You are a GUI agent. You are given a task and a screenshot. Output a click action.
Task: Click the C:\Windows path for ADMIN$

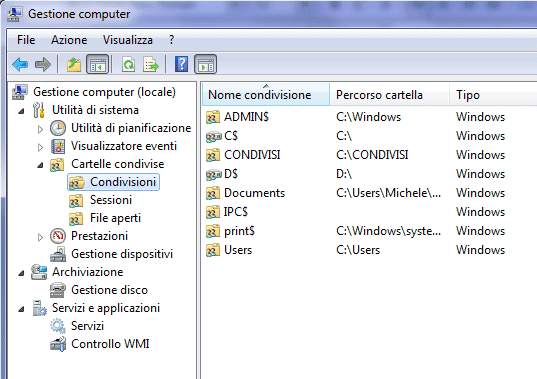tap(369, 117)
